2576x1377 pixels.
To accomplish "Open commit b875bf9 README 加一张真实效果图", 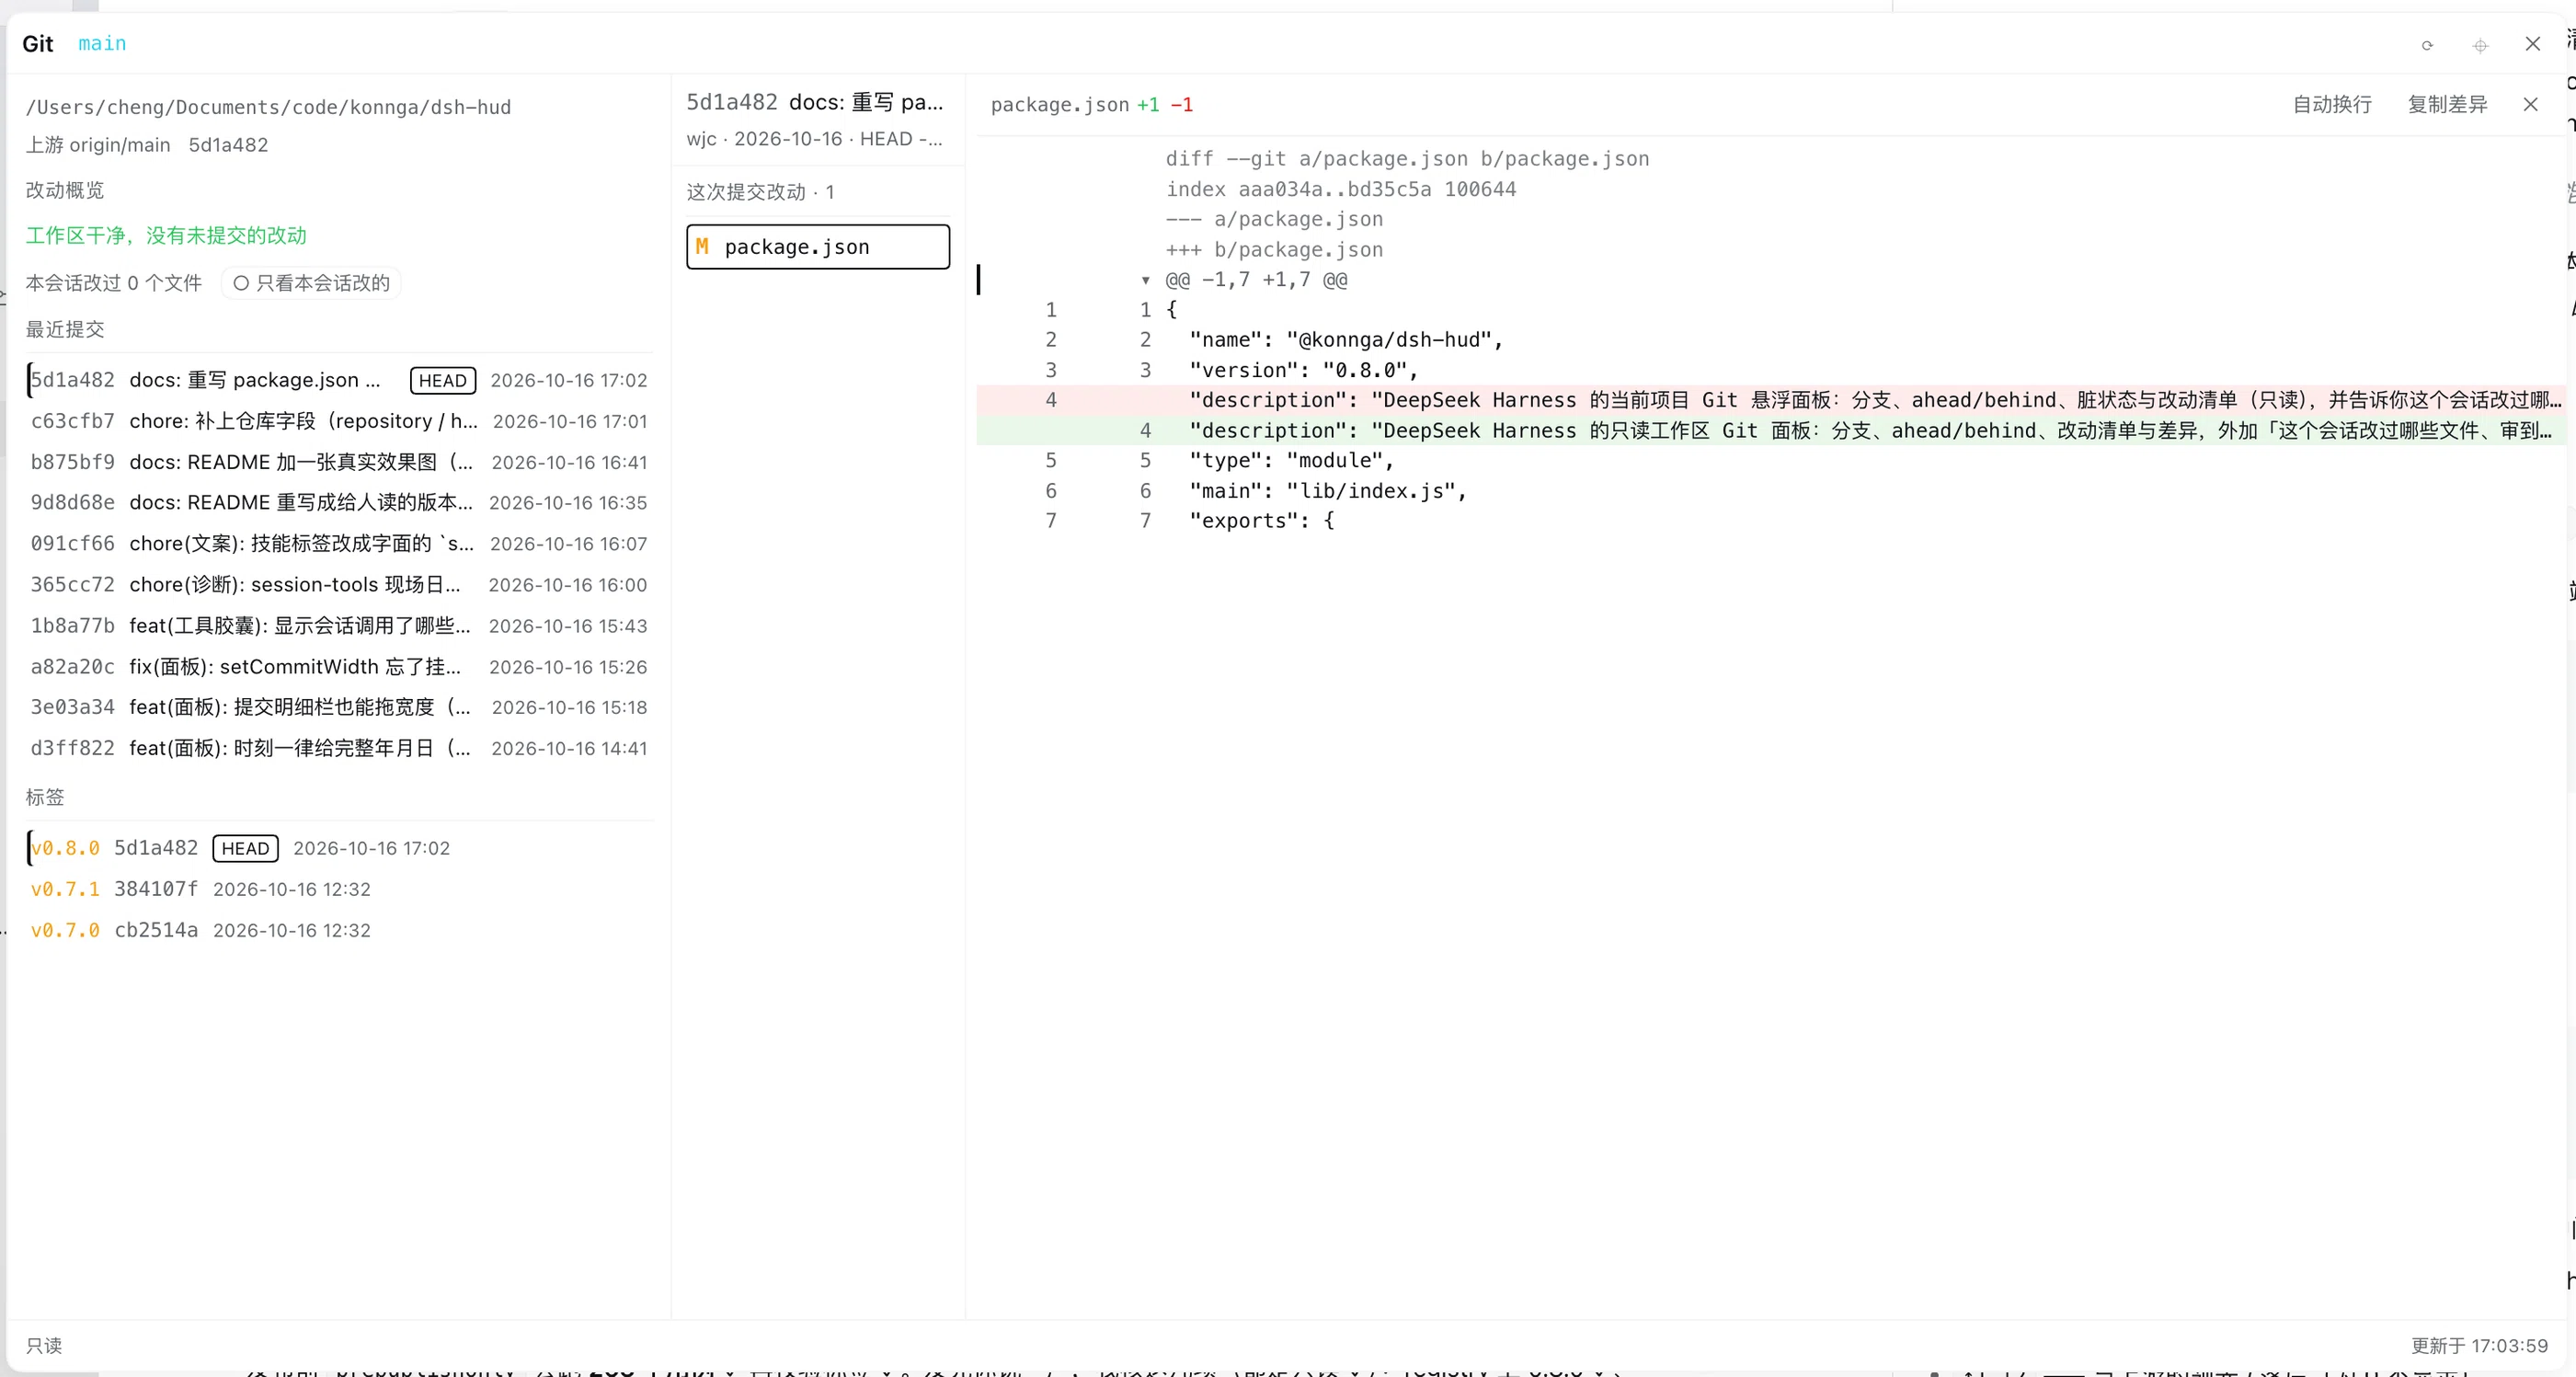I will click(339, 462).
